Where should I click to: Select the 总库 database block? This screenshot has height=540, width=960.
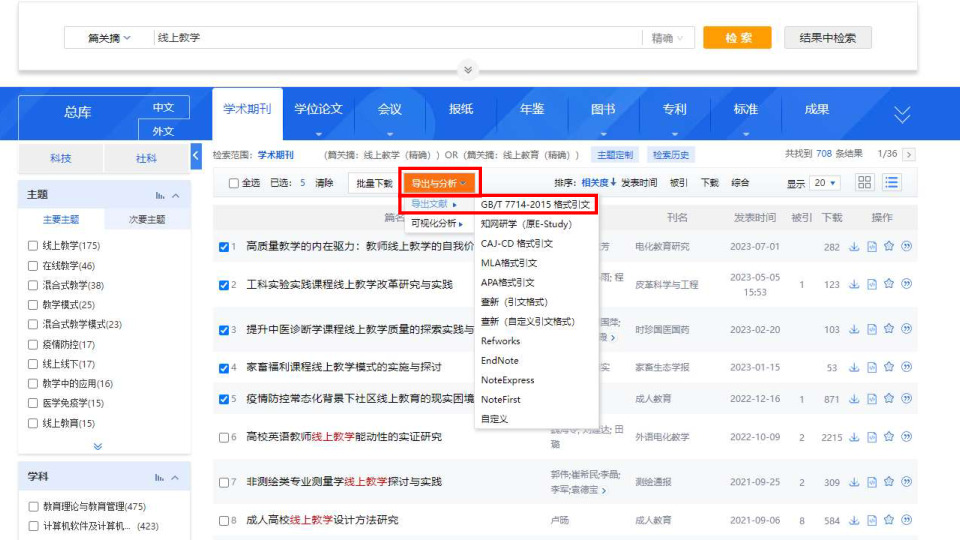78,113
